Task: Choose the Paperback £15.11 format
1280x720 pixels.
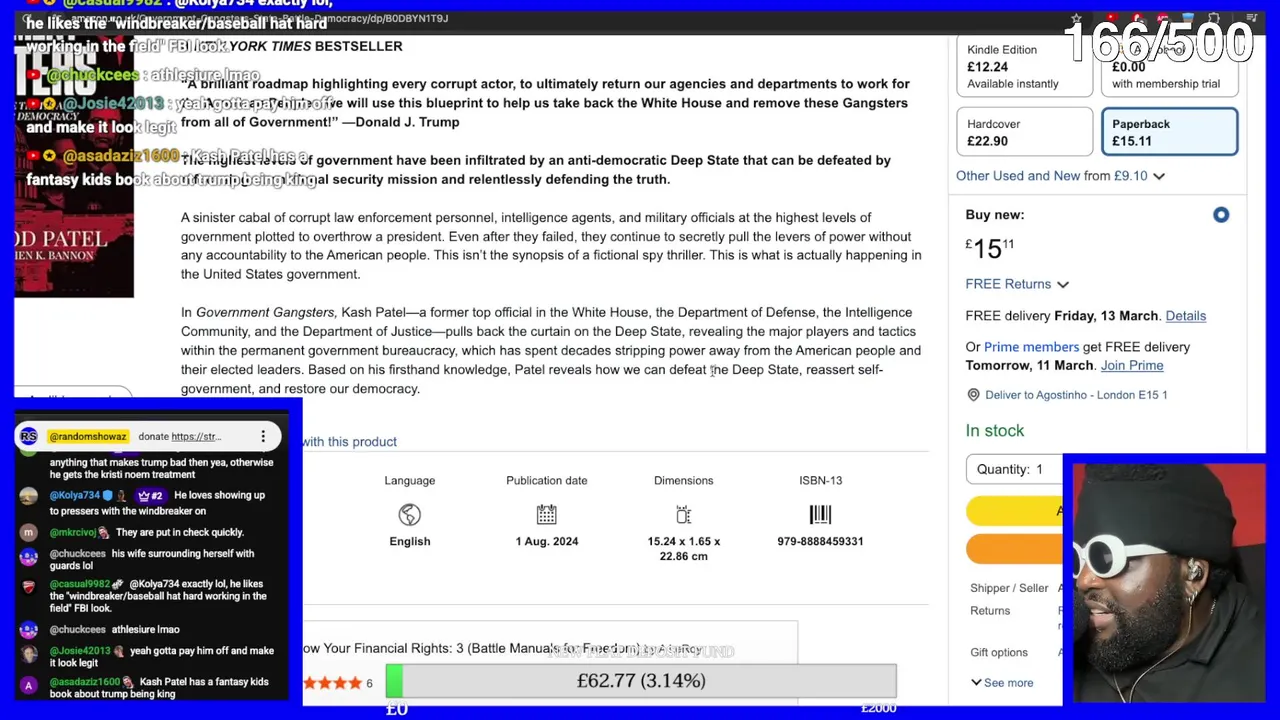Action: click(x=1169, y=132)
